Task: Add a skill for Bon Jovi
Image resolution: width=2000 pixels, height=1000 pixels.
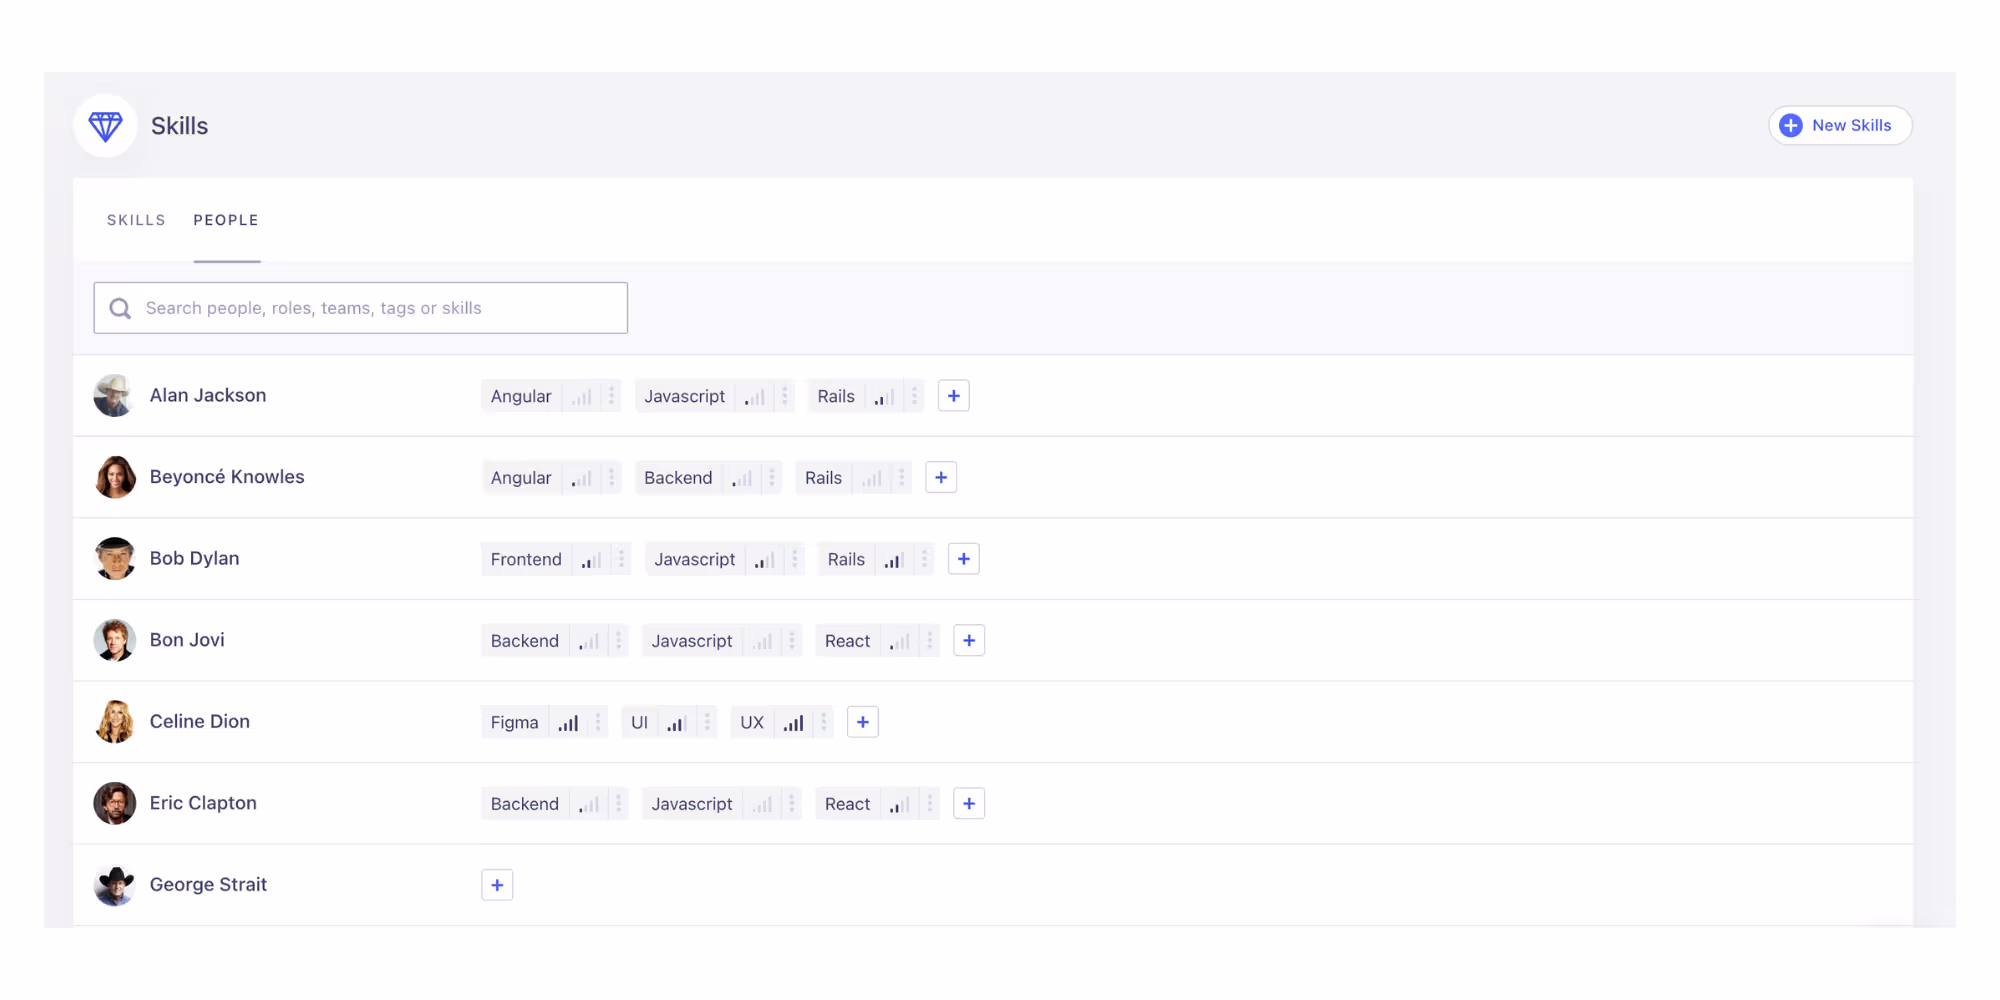Action: click(x=969, y=641)
